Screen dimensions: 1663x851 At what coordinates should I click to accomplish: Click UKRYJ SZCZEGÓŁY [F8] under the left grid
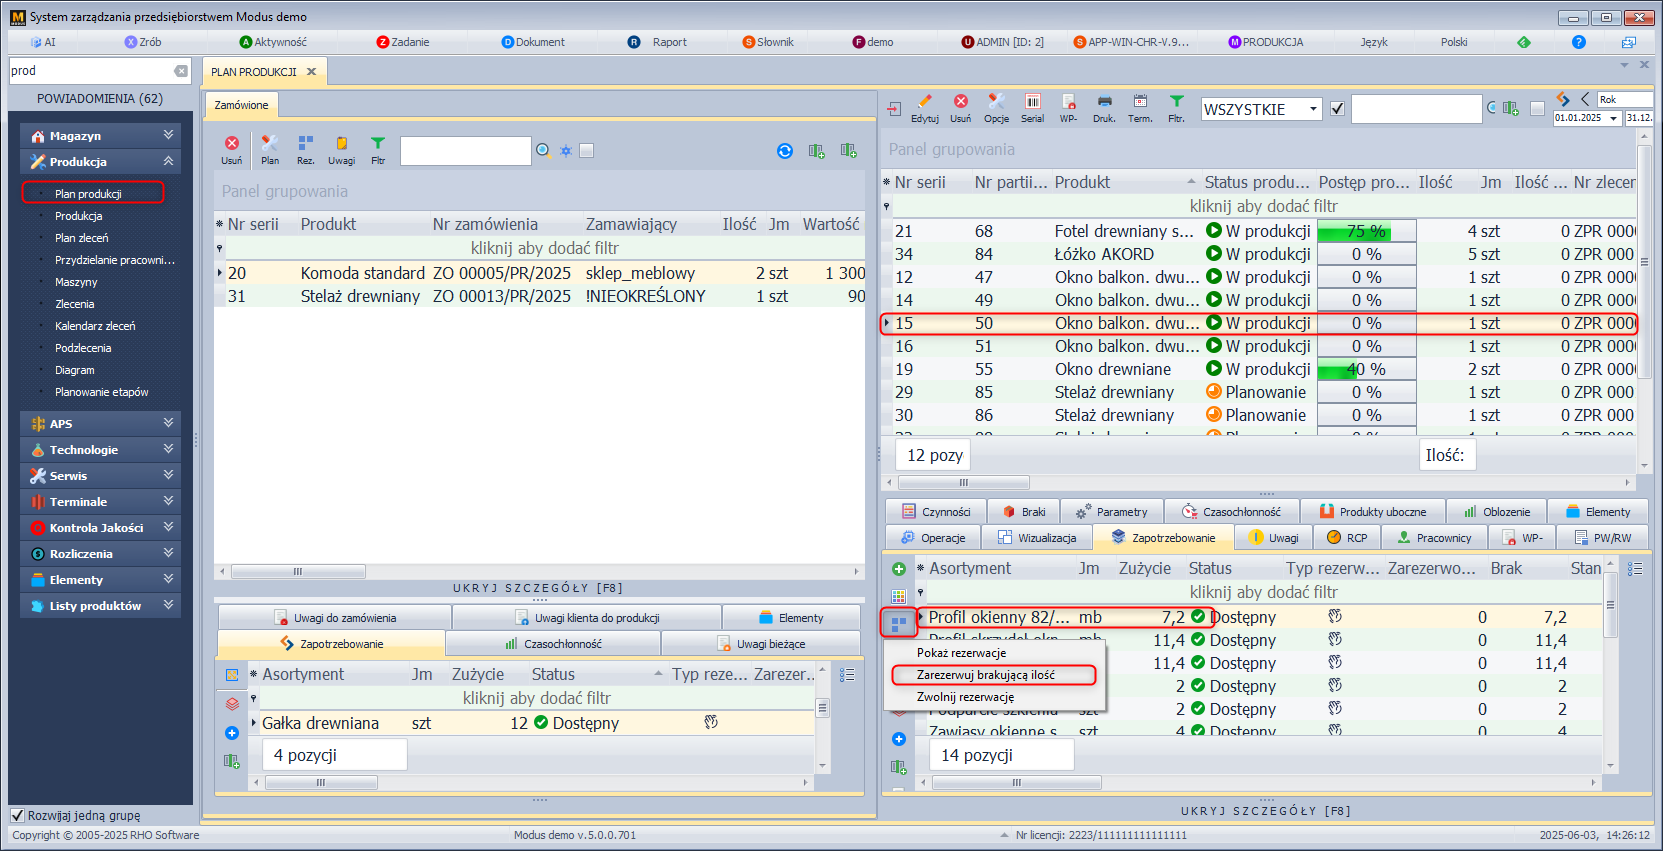(x=537, y=588)
